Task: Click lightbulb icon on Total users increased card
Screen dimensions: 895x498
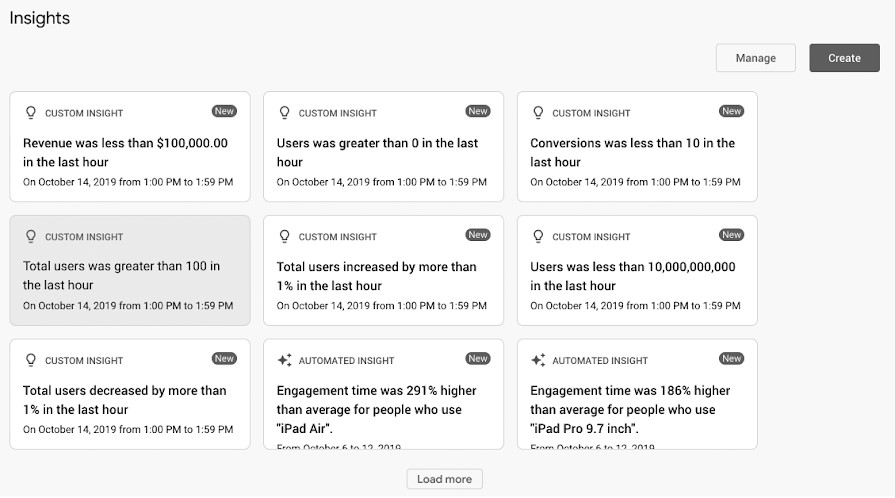Action: pos(285,237)
